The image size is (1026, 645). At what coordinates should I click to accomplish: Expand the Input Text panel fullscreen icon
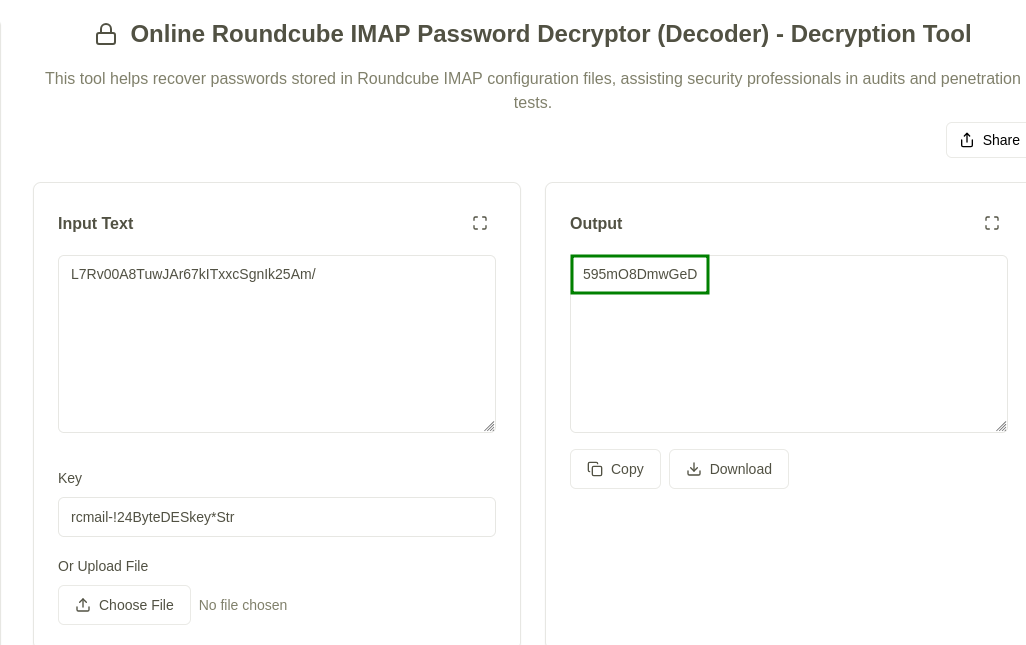click(480, 223)
